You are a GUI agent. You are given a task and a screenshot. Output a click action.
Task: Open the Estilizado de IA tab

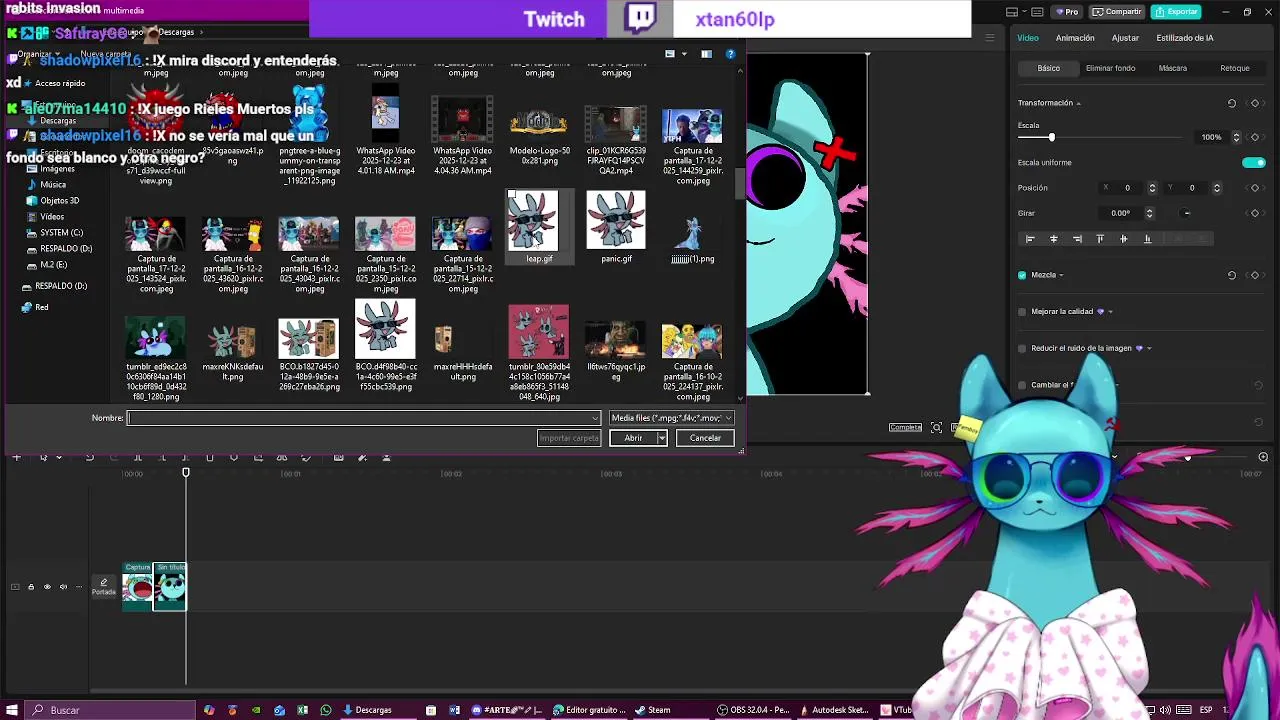pyautogui.click(x=1185, y=38)
